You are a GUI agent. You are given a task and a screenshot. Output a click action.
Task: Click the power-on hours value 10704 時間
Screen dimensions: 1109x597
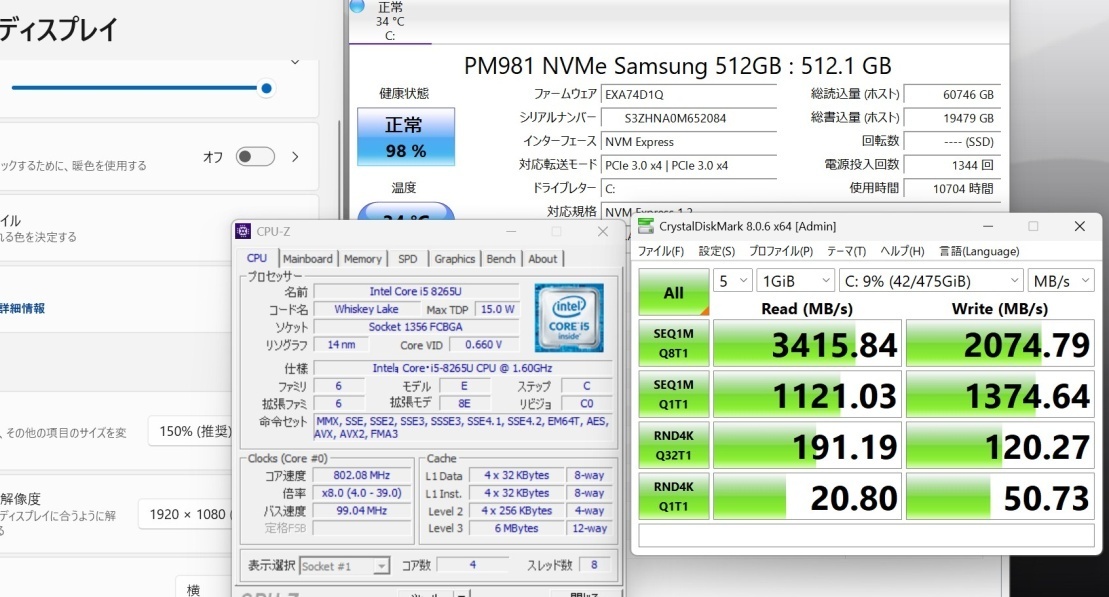(x=952, y=188)
